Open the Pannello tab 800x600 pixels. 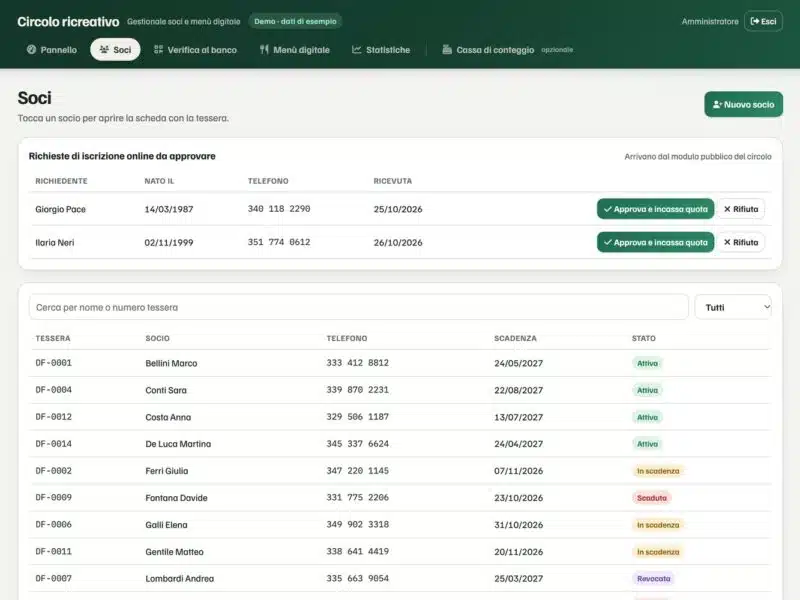point(52,49)
